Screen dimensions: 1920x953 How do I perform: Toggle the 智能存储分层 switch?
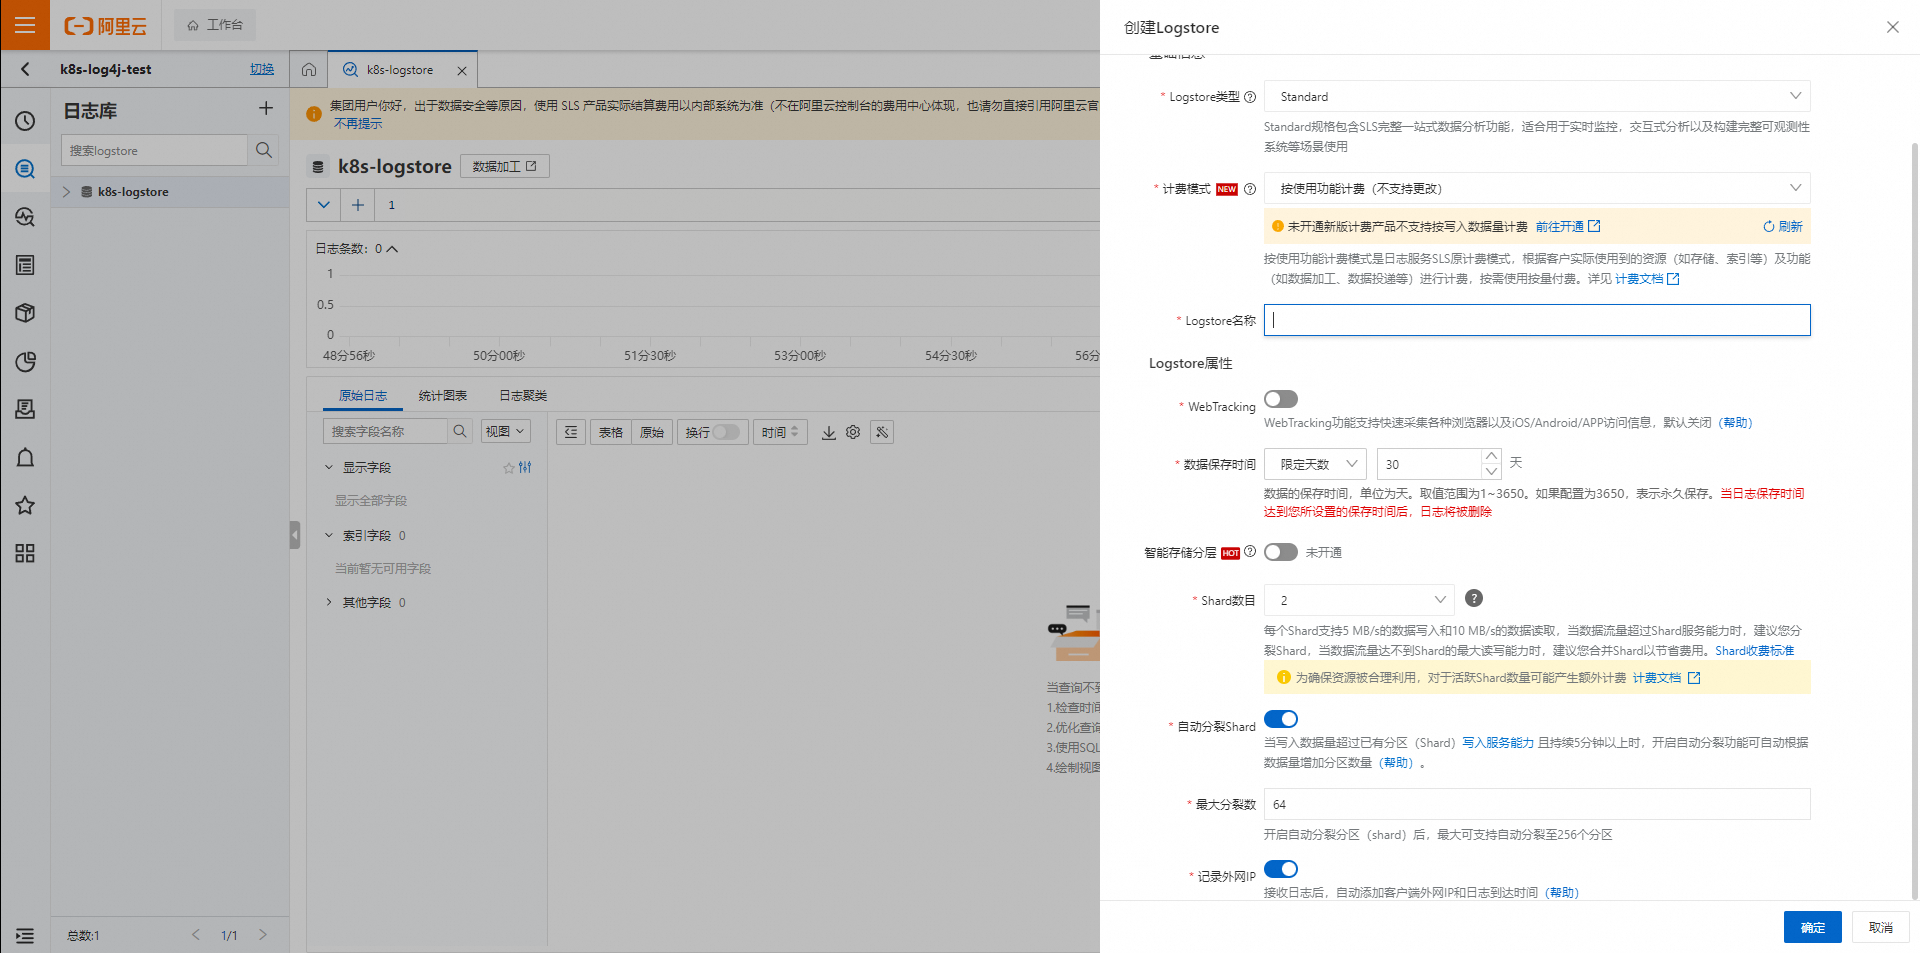(1281, 552)
